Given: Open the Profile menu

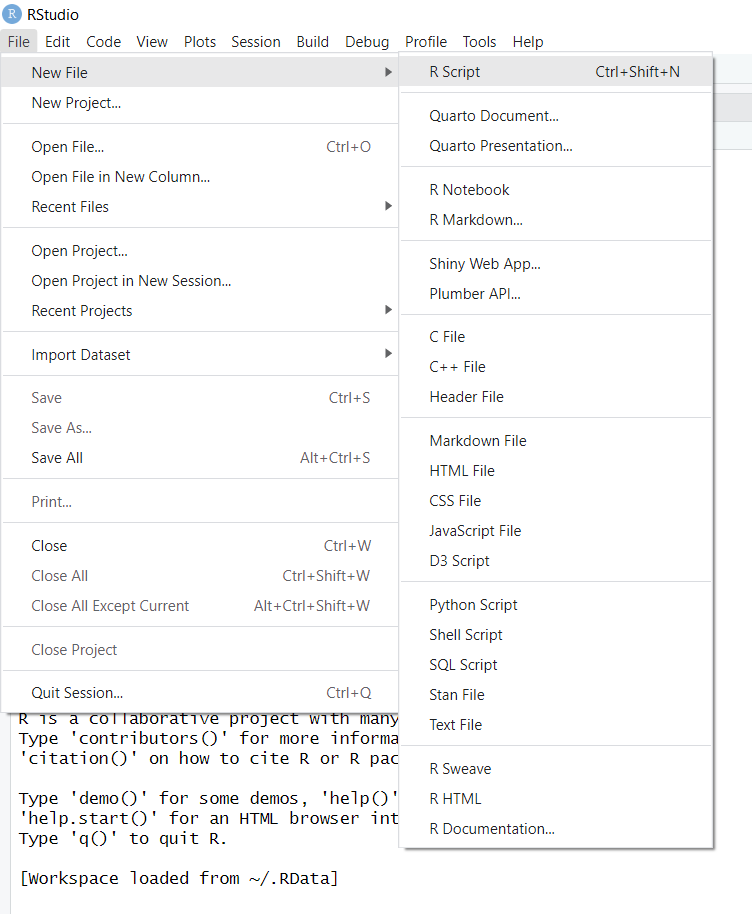Looking at the screenshot, I should (426, 42).
